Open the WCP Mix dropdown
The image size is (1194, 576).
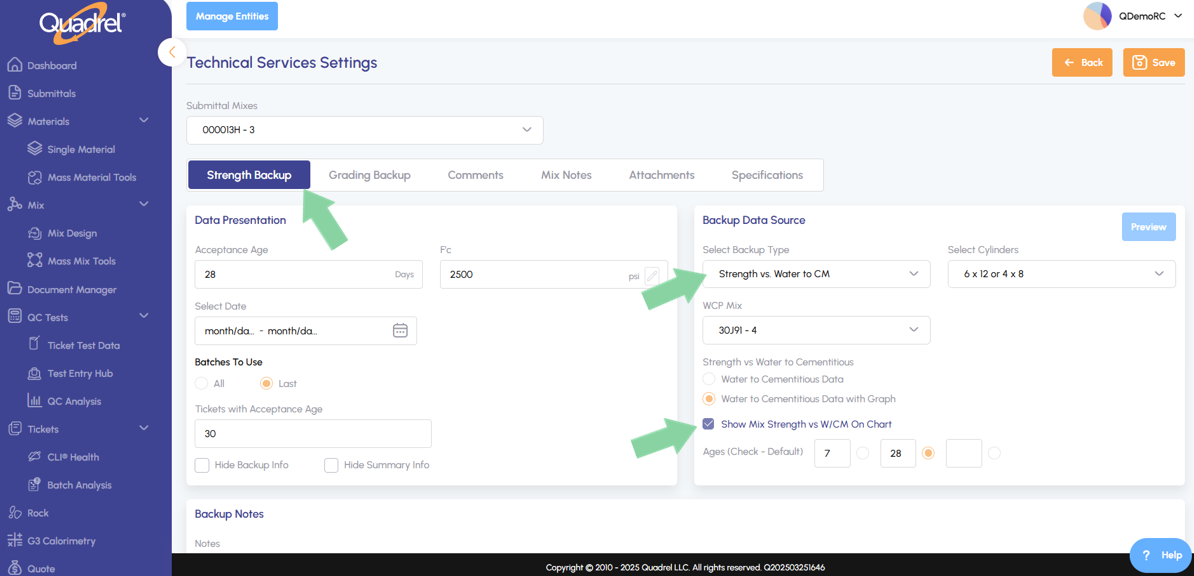(x=816, y=330)
